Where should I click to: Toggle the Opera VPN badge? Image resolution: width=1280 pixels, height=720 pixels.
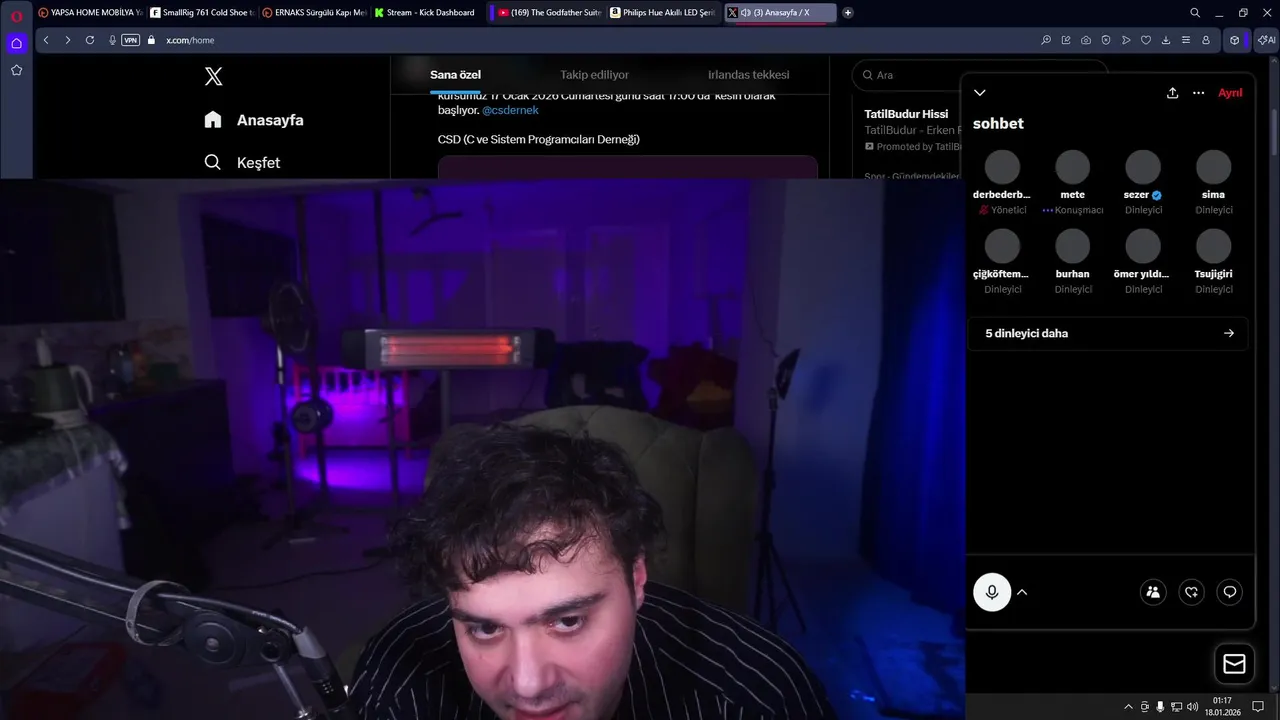pos(131,40)
